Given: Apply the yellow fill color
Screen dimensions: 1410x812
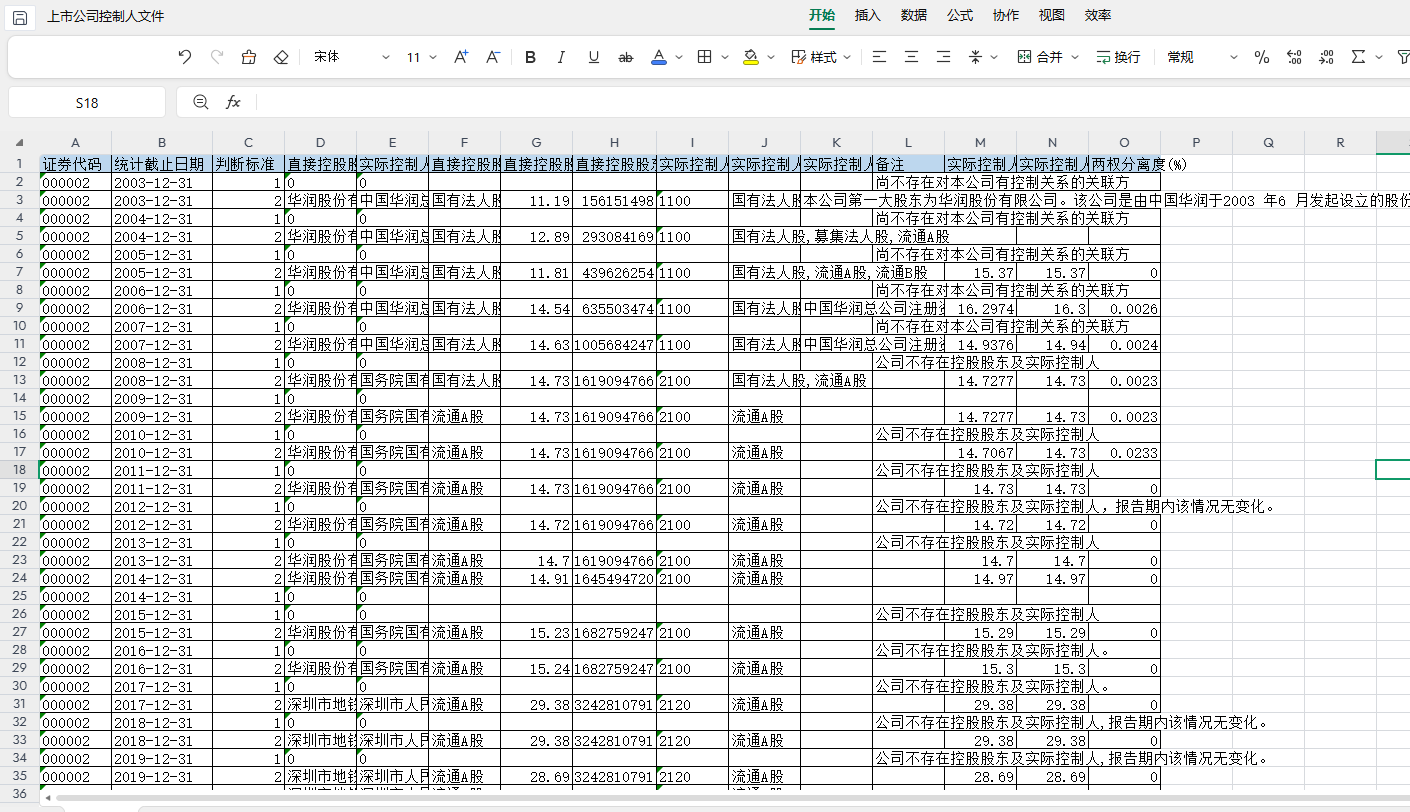Looking at the screenshot, I should (x=751, y=57).
